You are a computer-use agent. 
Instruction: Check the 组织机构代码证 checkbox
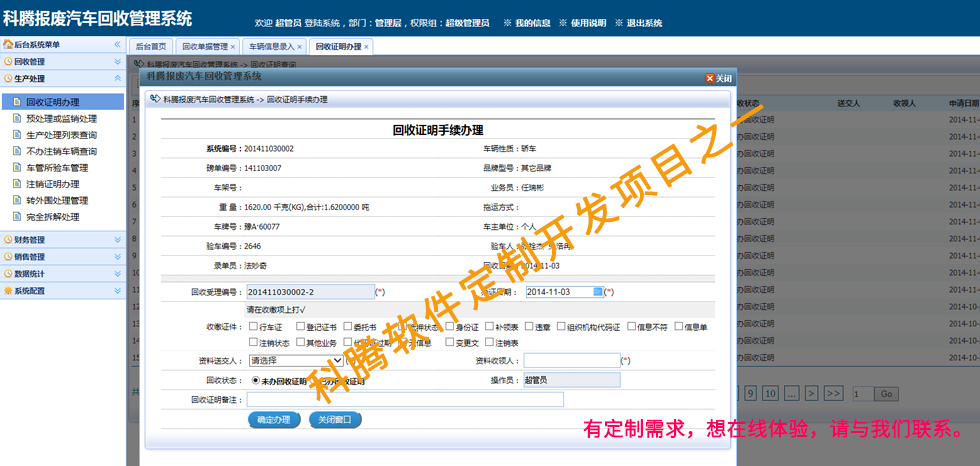click(561, 326)
